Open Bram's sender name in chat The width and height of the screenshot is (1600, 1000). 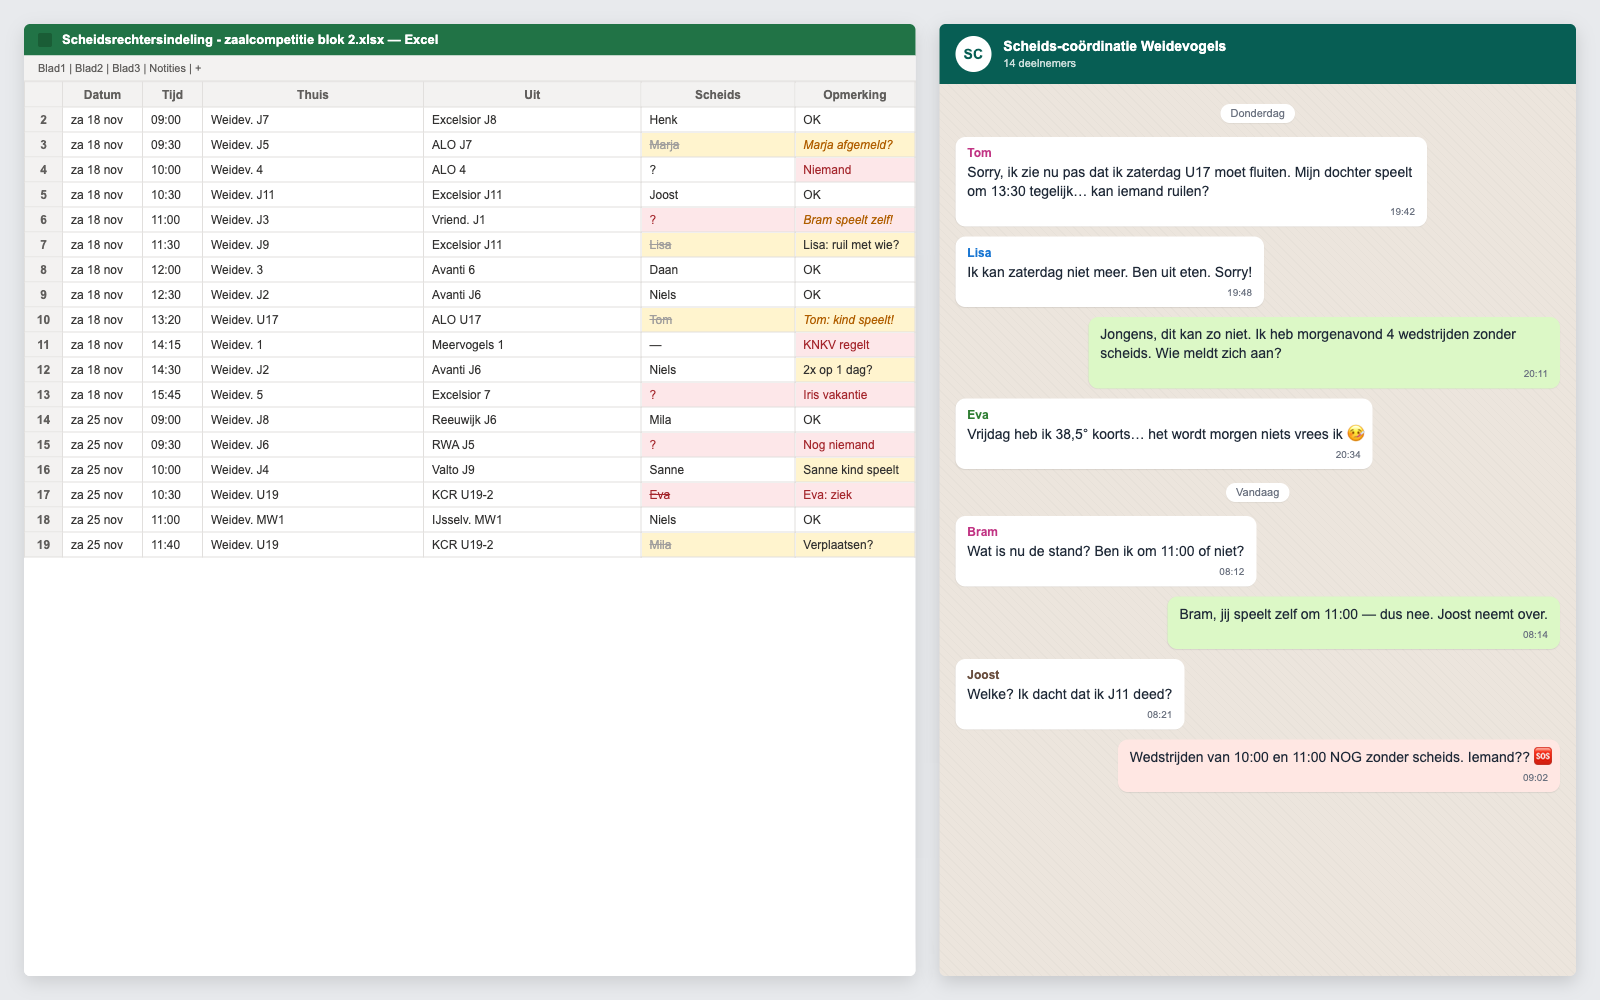[x=982, y=532]
